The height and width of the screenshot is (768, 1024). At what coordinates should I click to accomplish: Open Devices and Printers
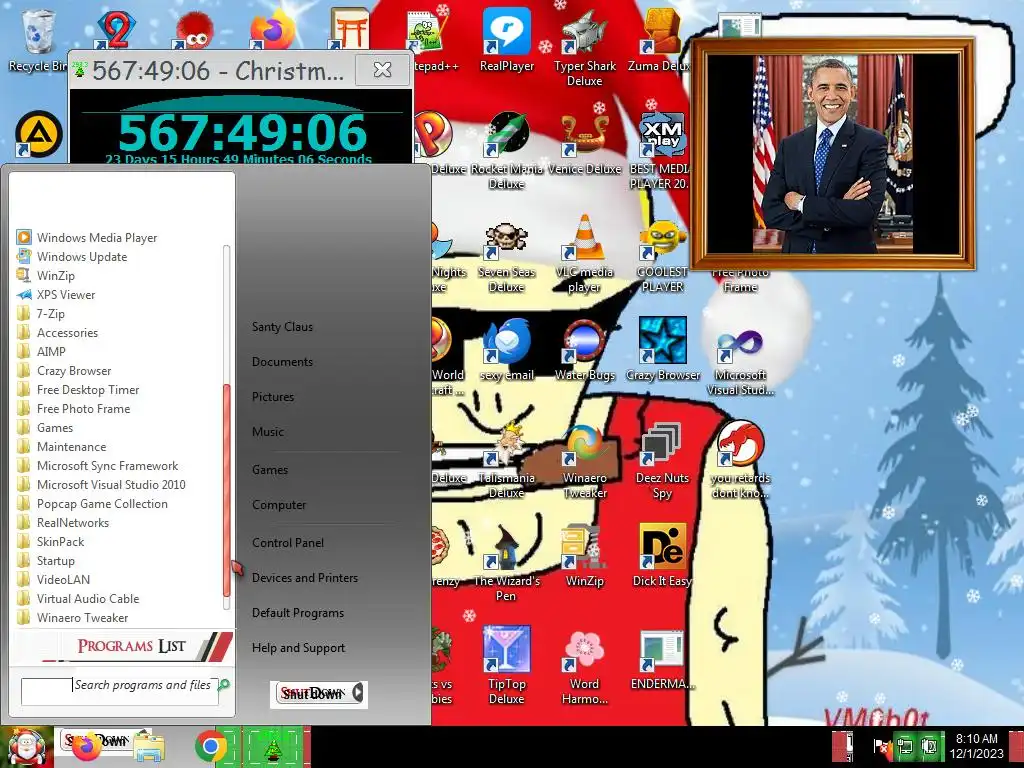coord(305,578)
